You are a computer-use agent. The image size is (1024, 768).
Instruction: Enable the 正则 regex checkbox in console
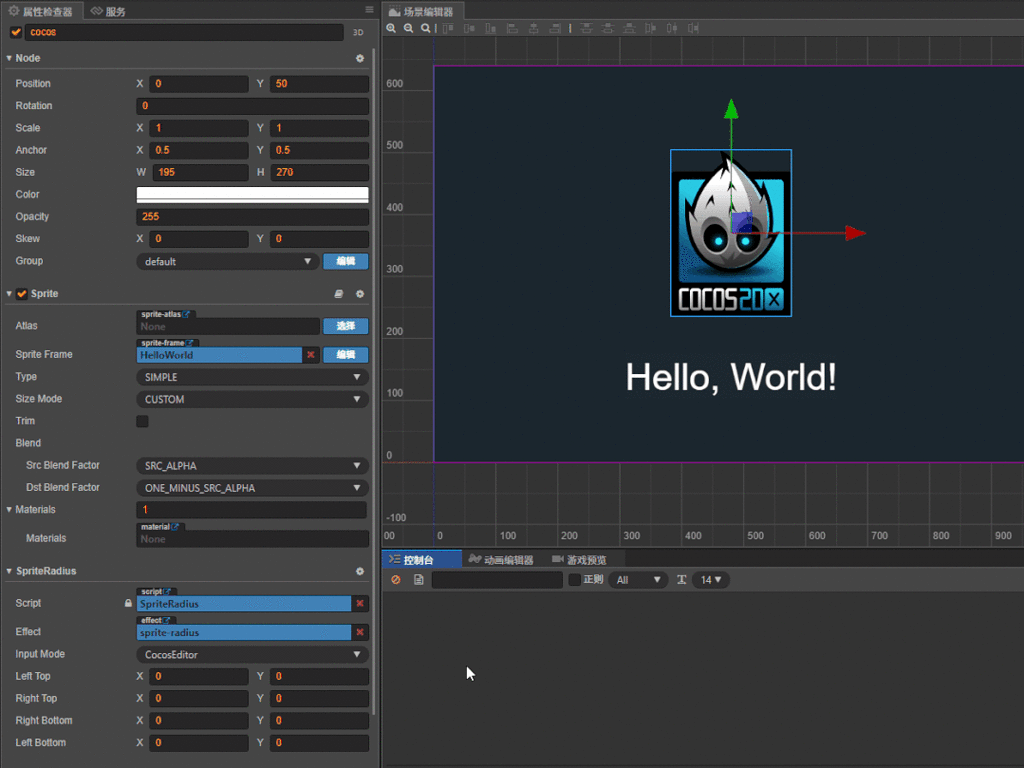(576, 579)
